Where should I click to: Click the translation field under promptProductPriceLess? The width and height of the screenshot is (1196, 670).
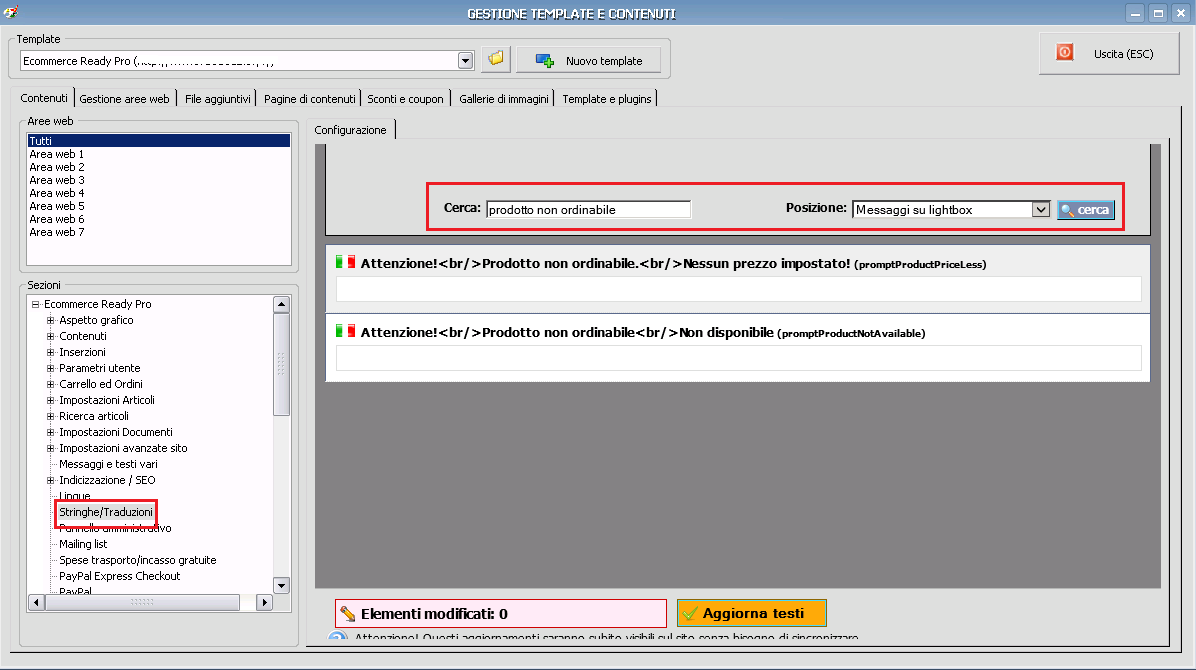click(x=738, y=289)
